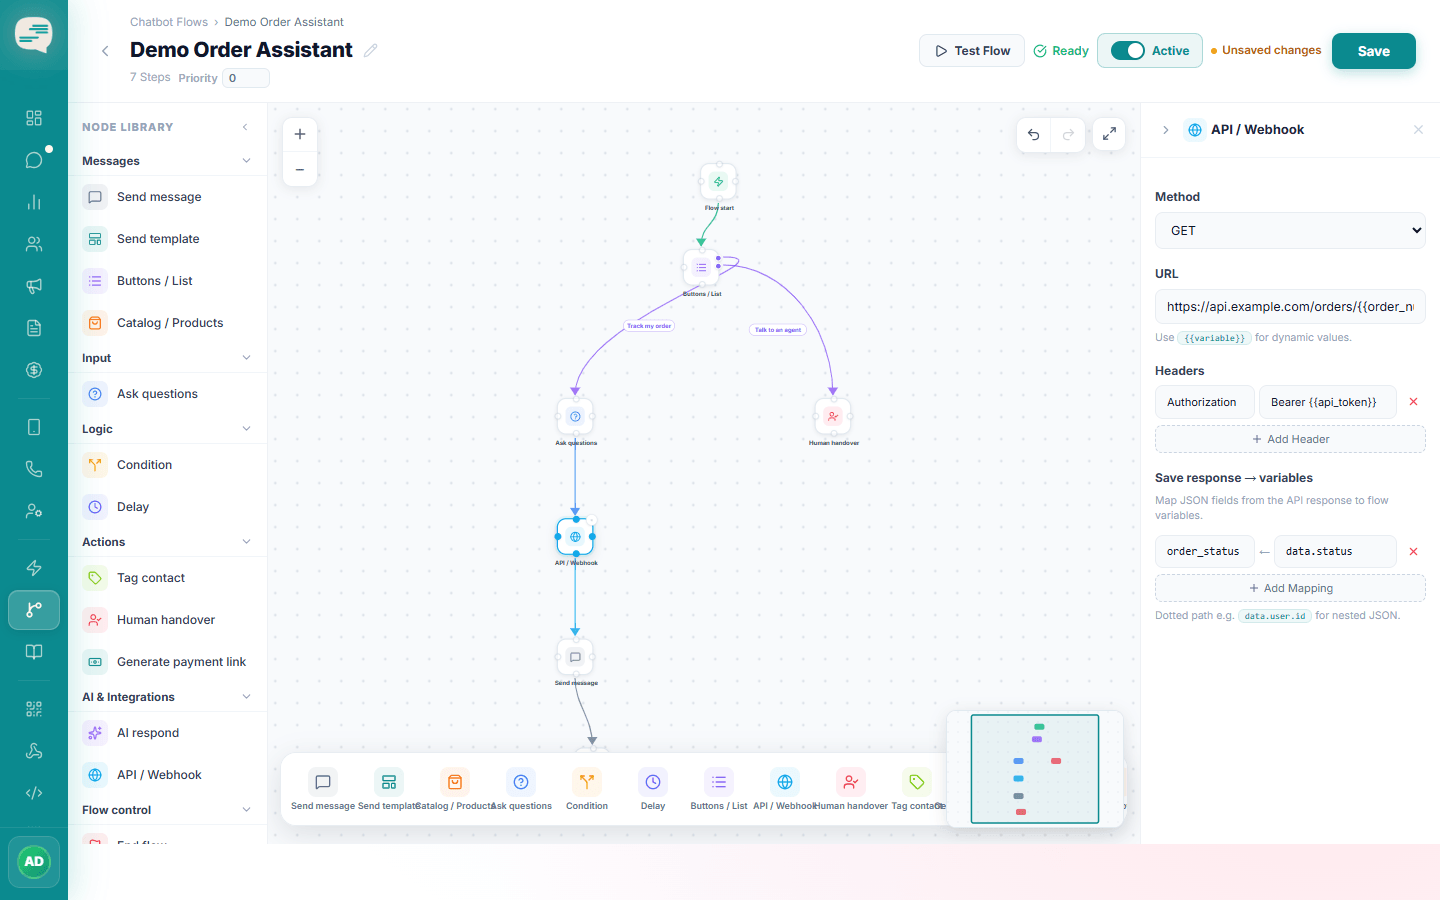The width and height of the screenshot is (1440, 900).
Task: Collapse the AI & Integrations section
Action: [x=246, y=697]
